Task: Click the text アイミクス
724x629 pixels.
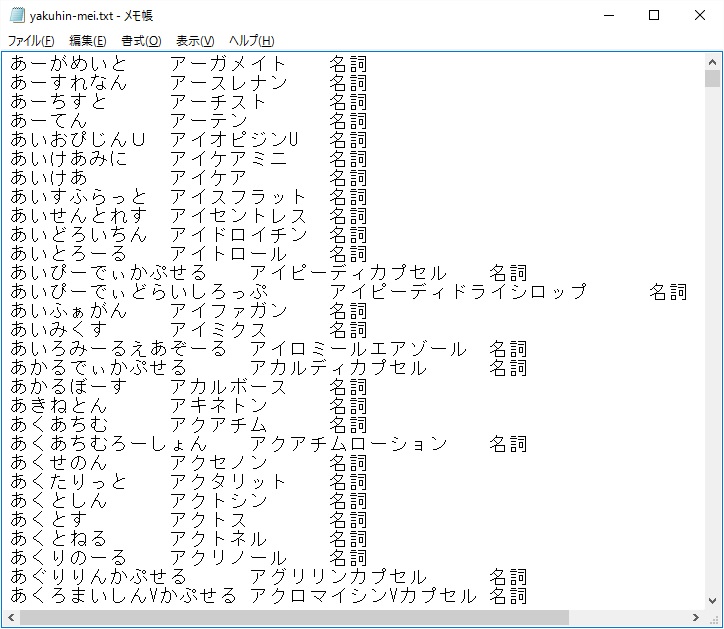Action: [x=218, y=330]
